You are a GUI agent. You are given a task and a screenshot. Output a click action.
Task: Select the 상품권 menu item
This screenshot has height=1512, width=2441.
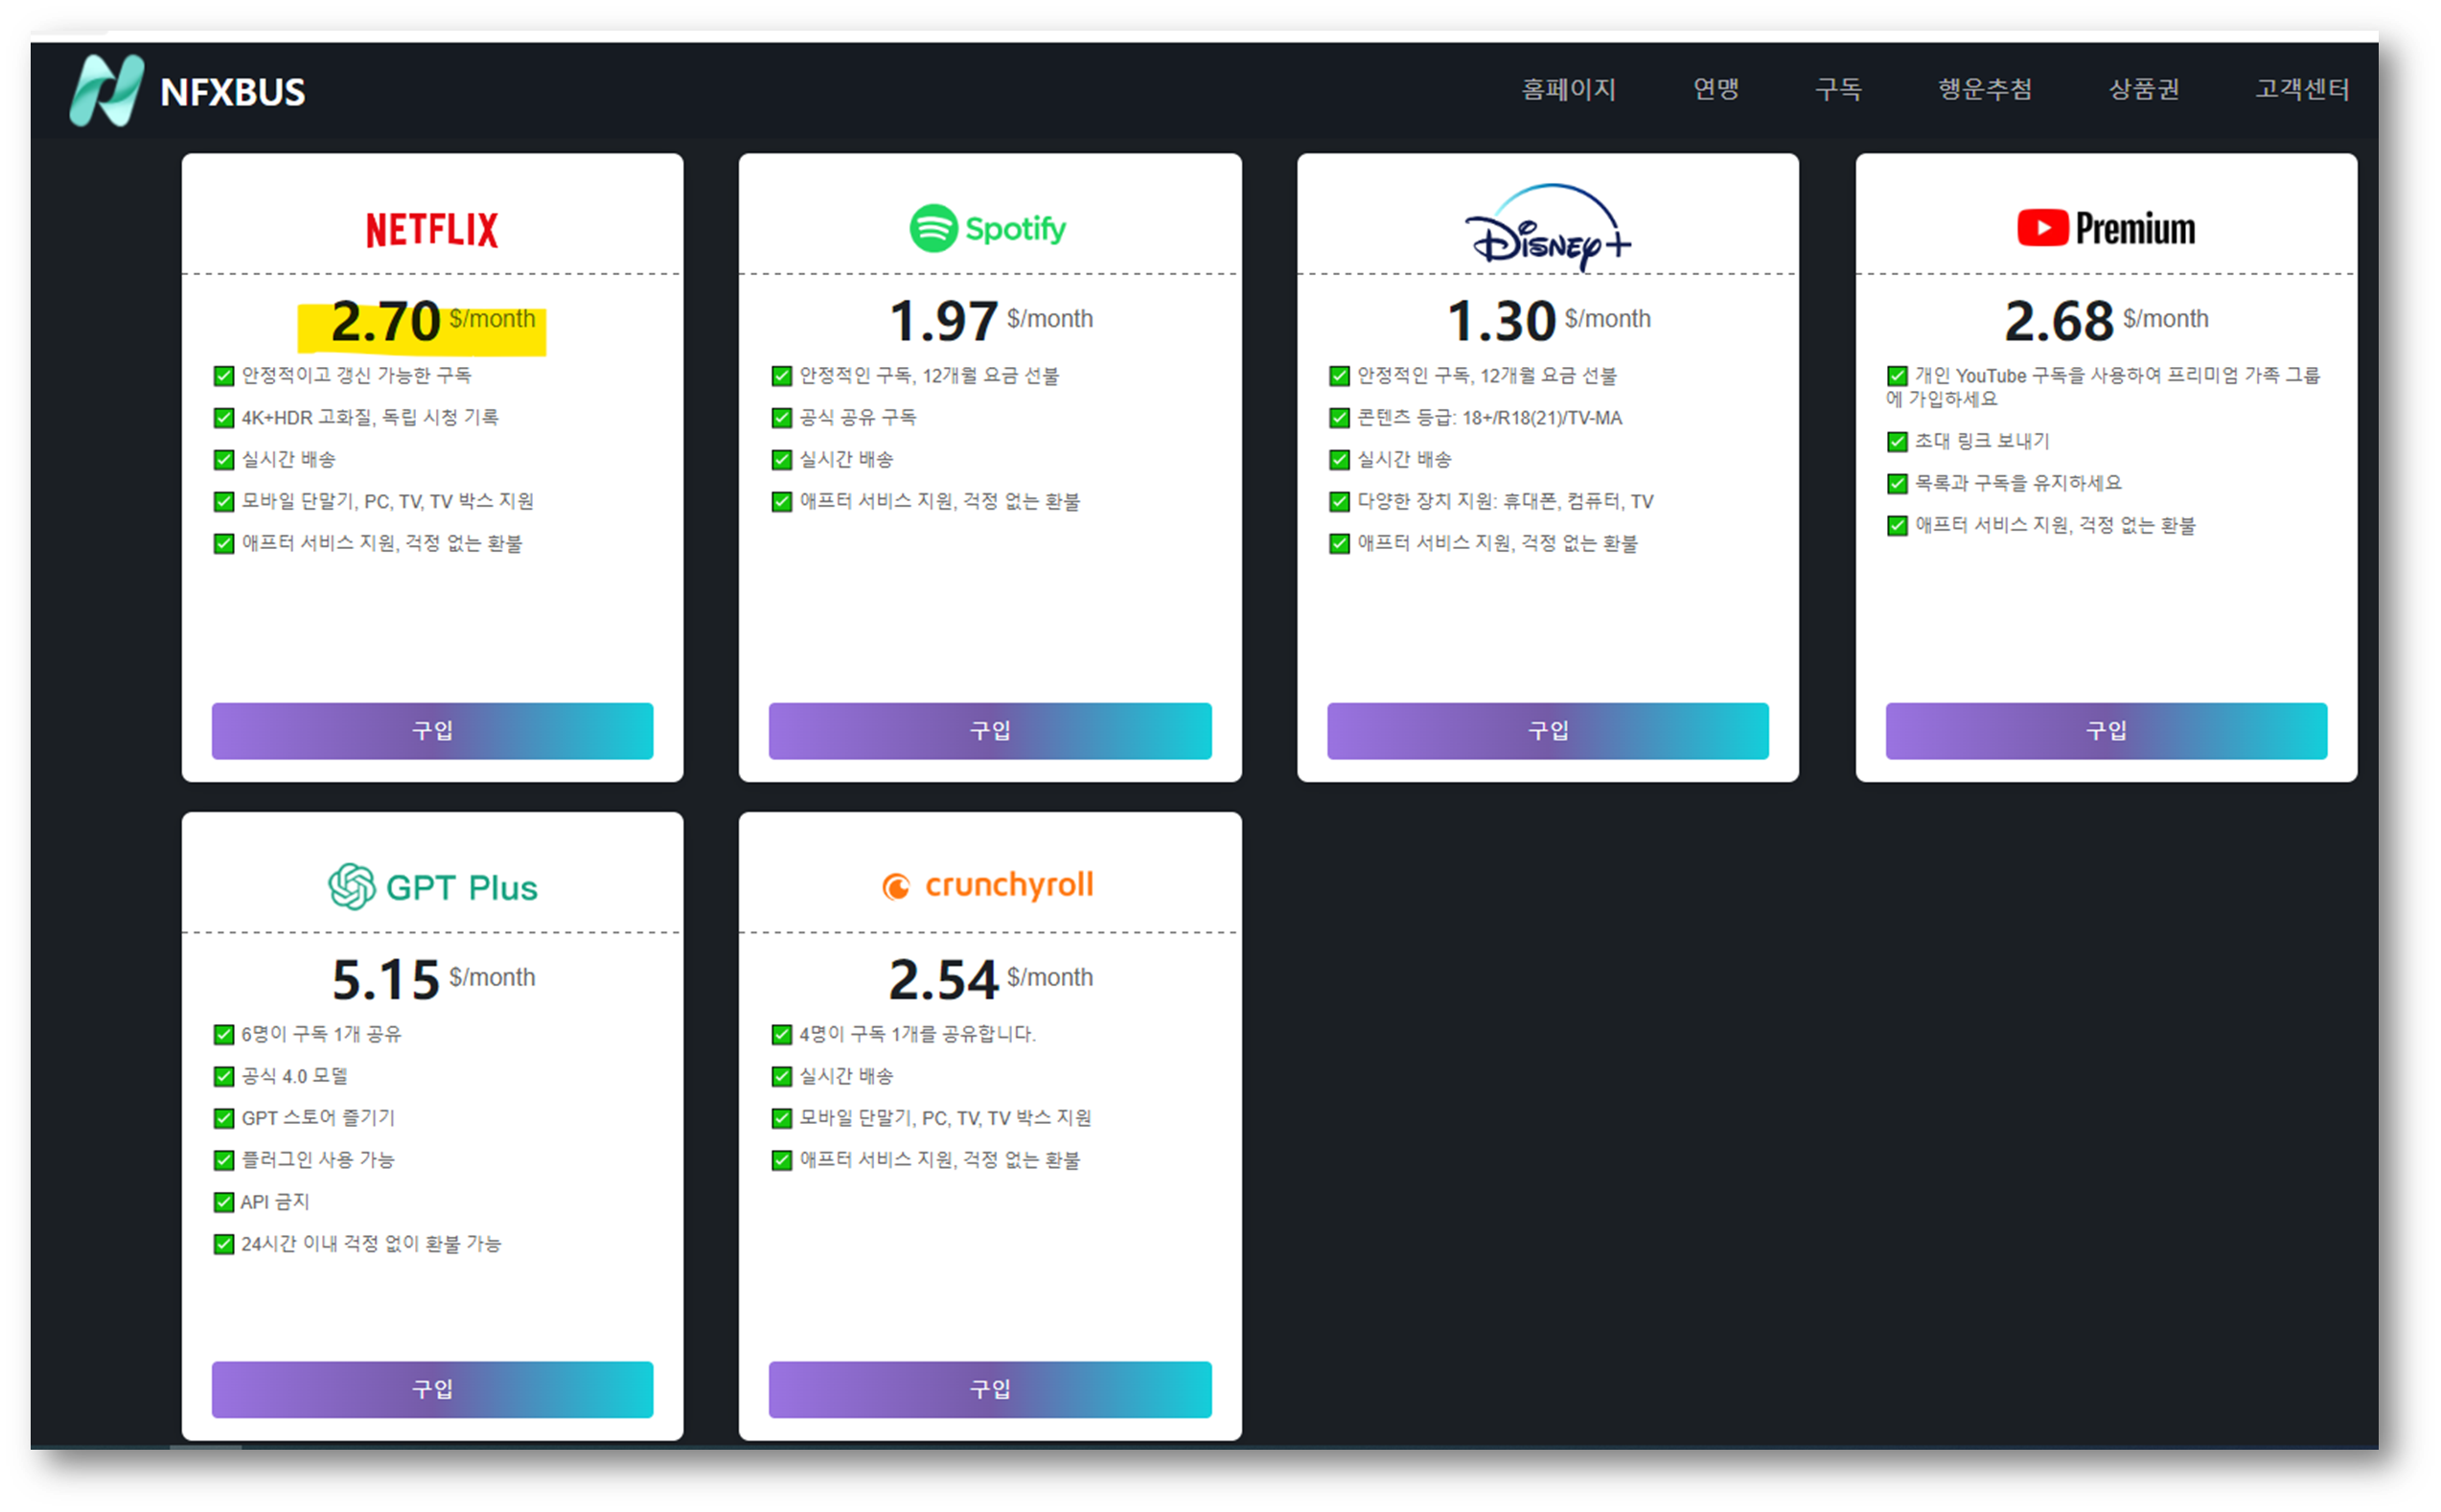tap(2144, 90)
